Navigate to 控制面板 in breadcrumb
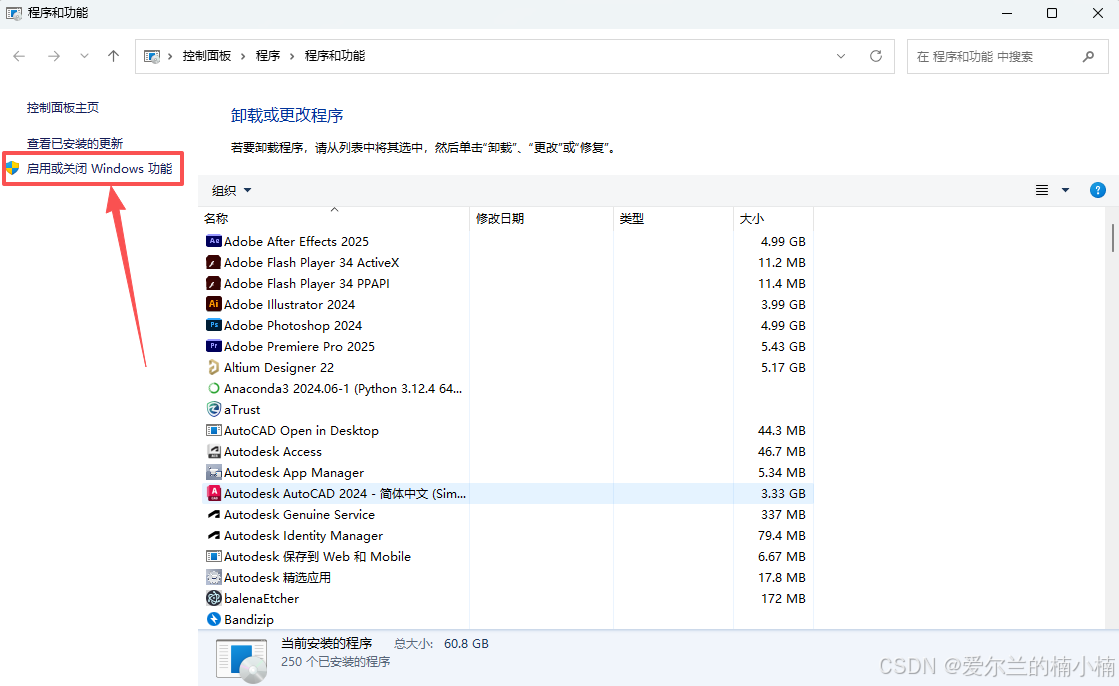The width and height of the screenshot is (1119, 686). [x=207, y=56]
